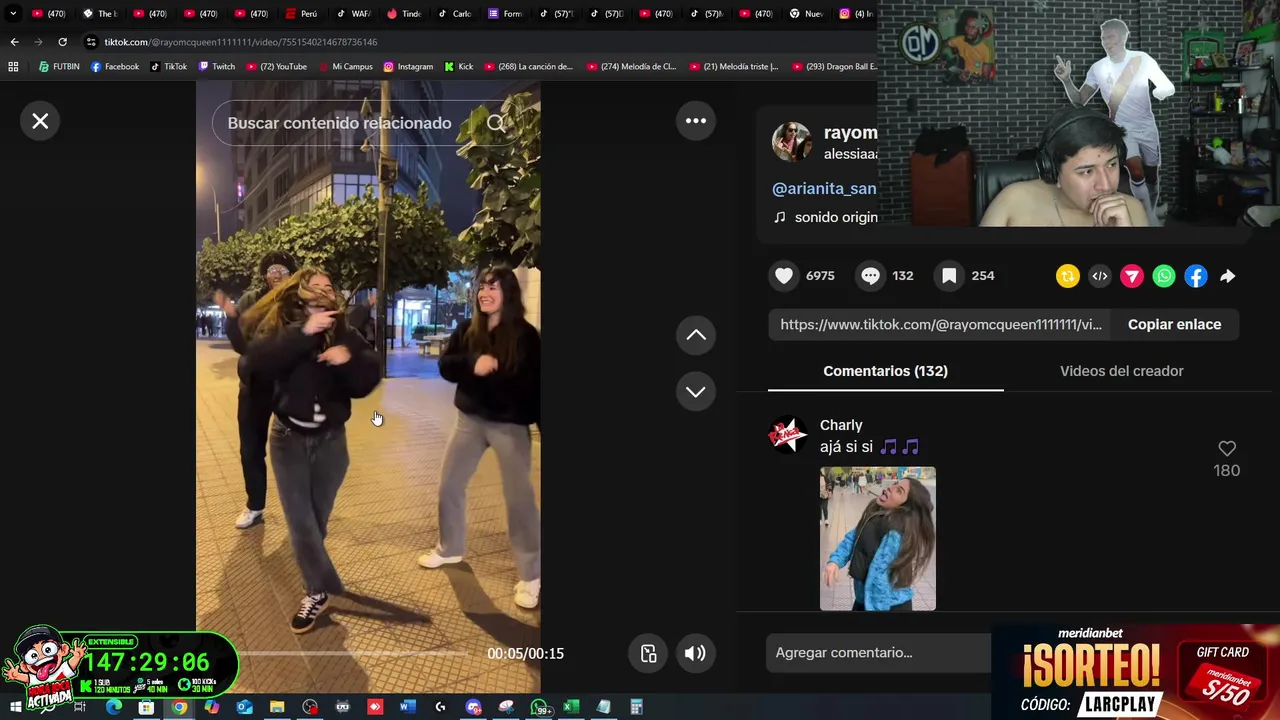Open (72) YouTube bookmark
This screenshot has height=720, width=1280.
276,67
